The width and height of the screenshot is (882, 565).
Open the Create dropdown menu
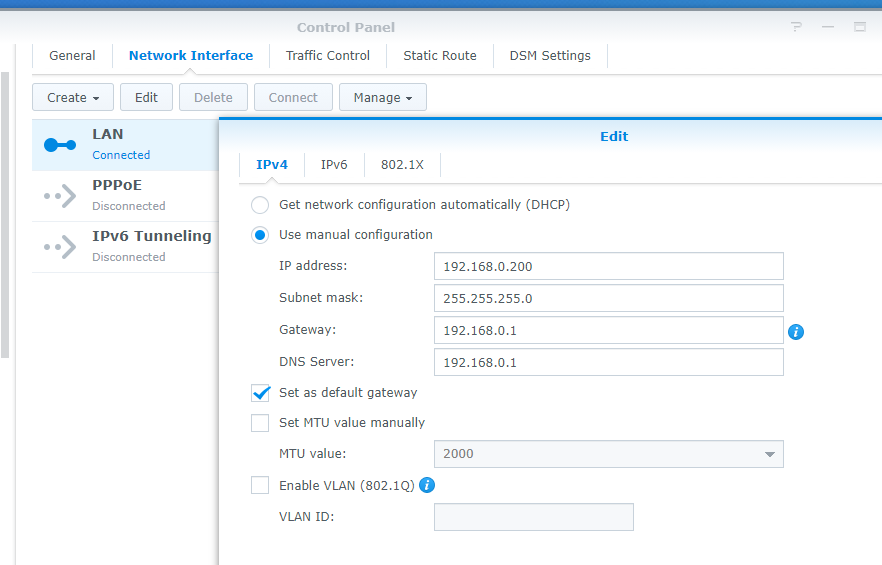click(72, 97)
